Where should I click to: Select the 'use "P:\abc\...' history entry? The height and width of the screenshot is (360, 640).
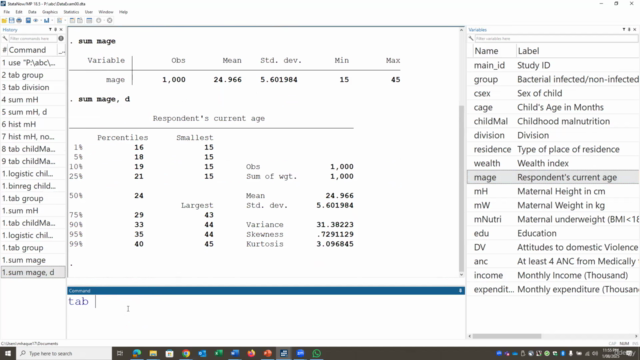tap(33, 63)
